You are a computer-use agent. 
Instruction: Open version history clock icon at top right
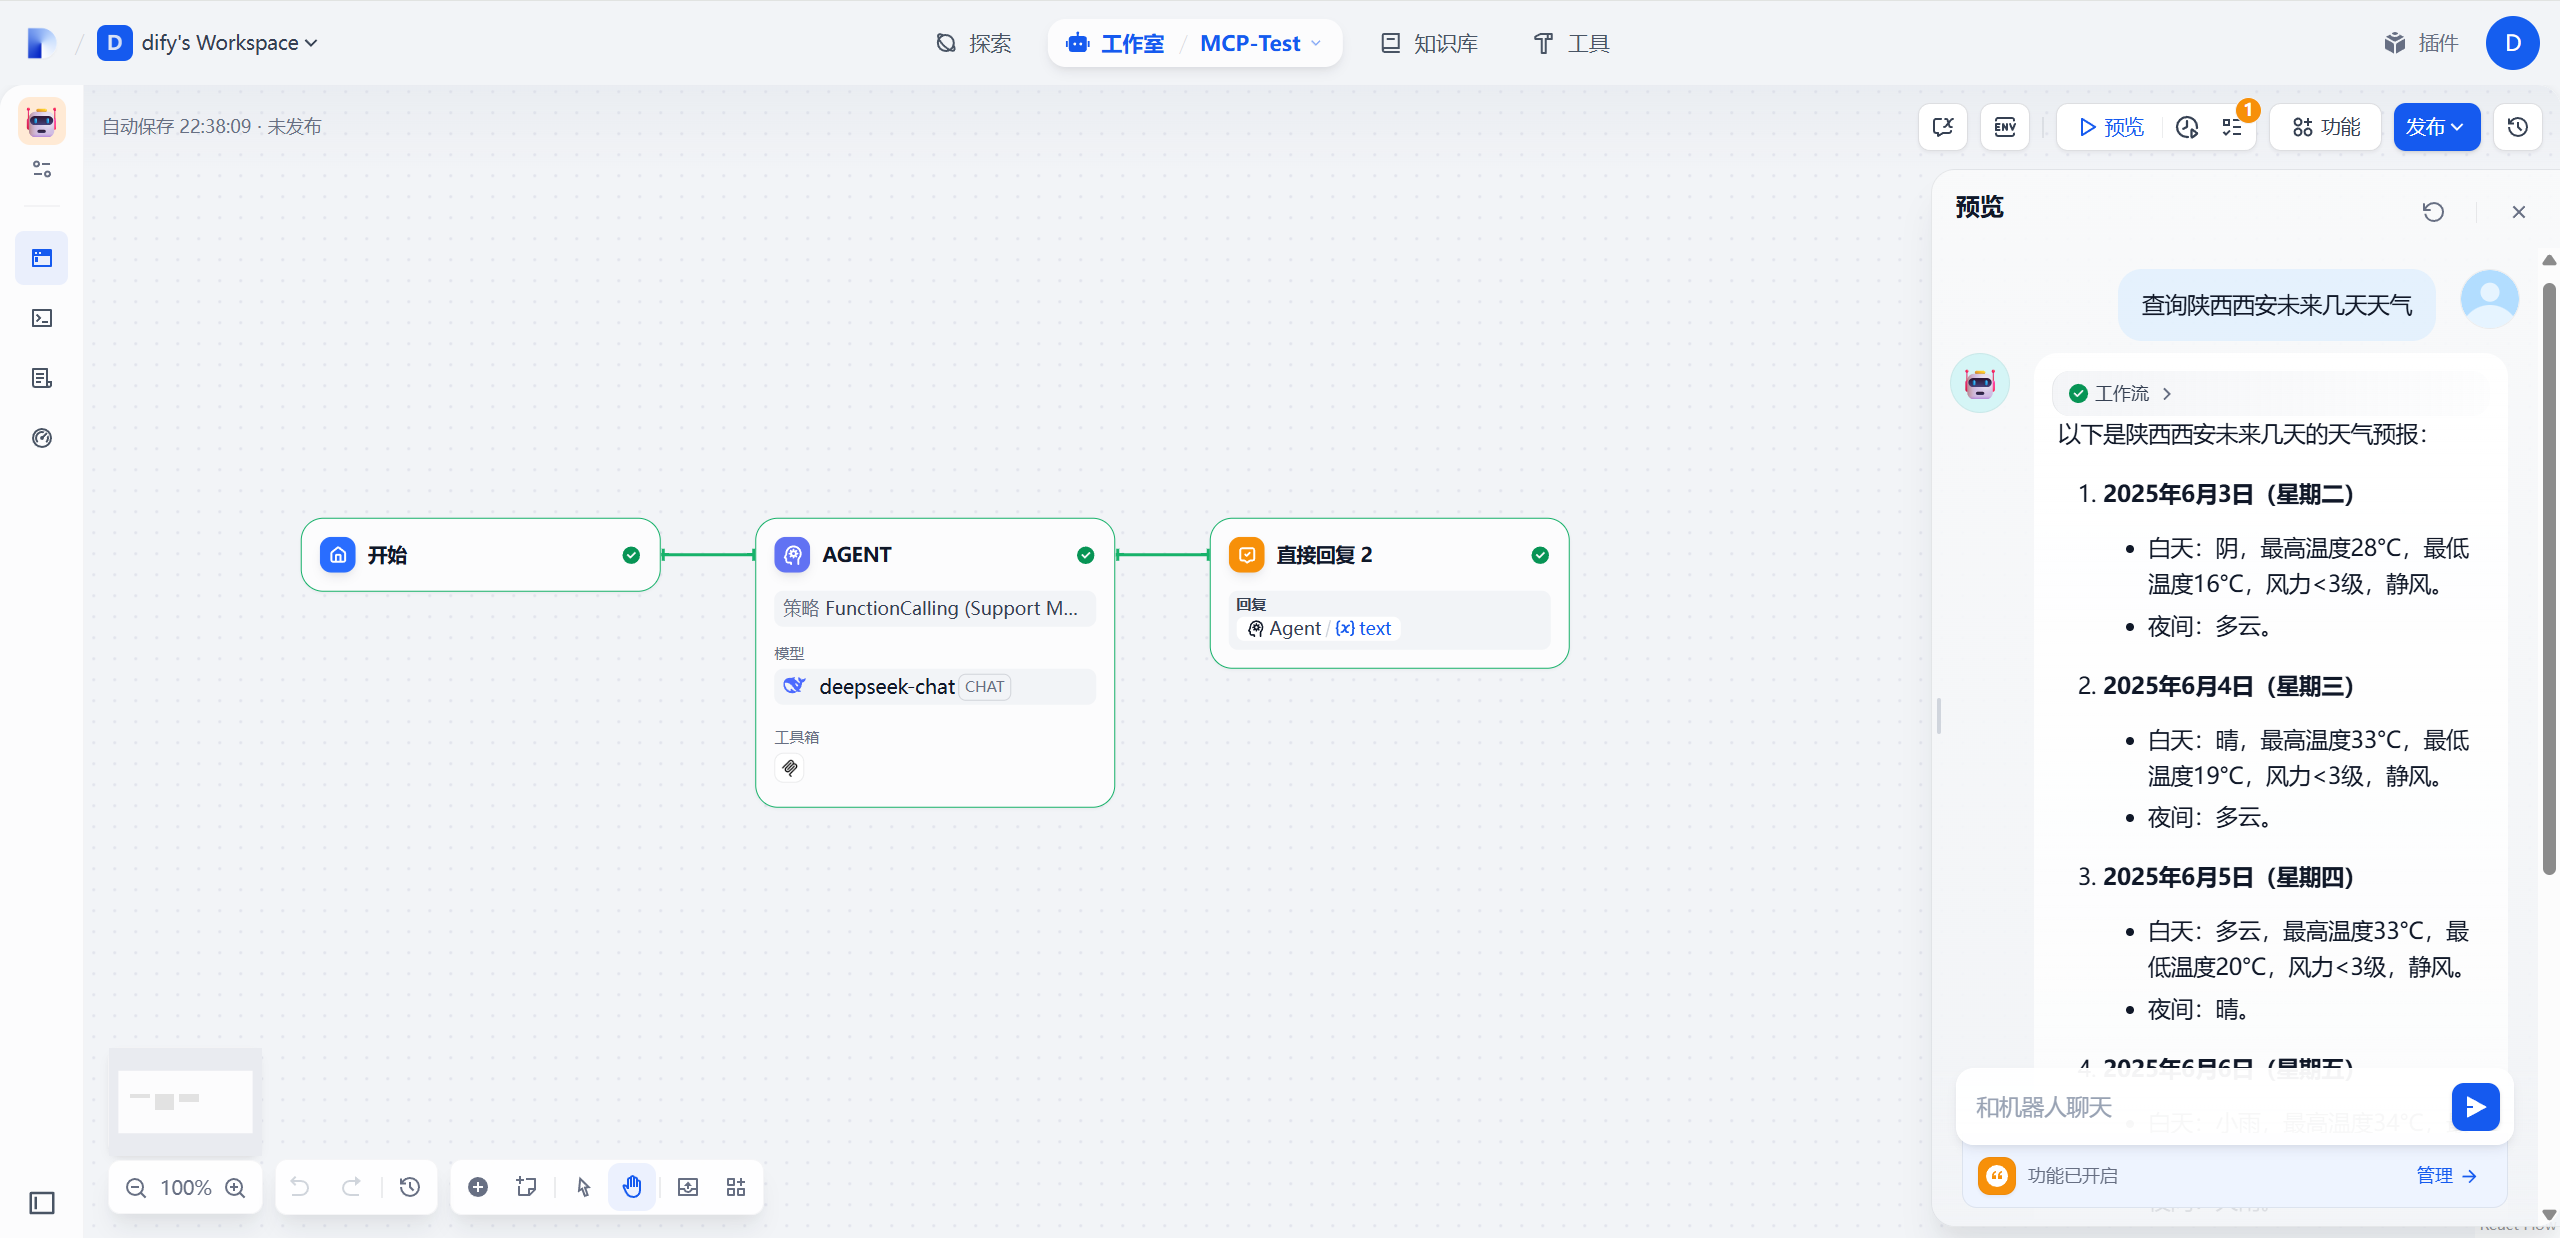tap(2518, 127)
